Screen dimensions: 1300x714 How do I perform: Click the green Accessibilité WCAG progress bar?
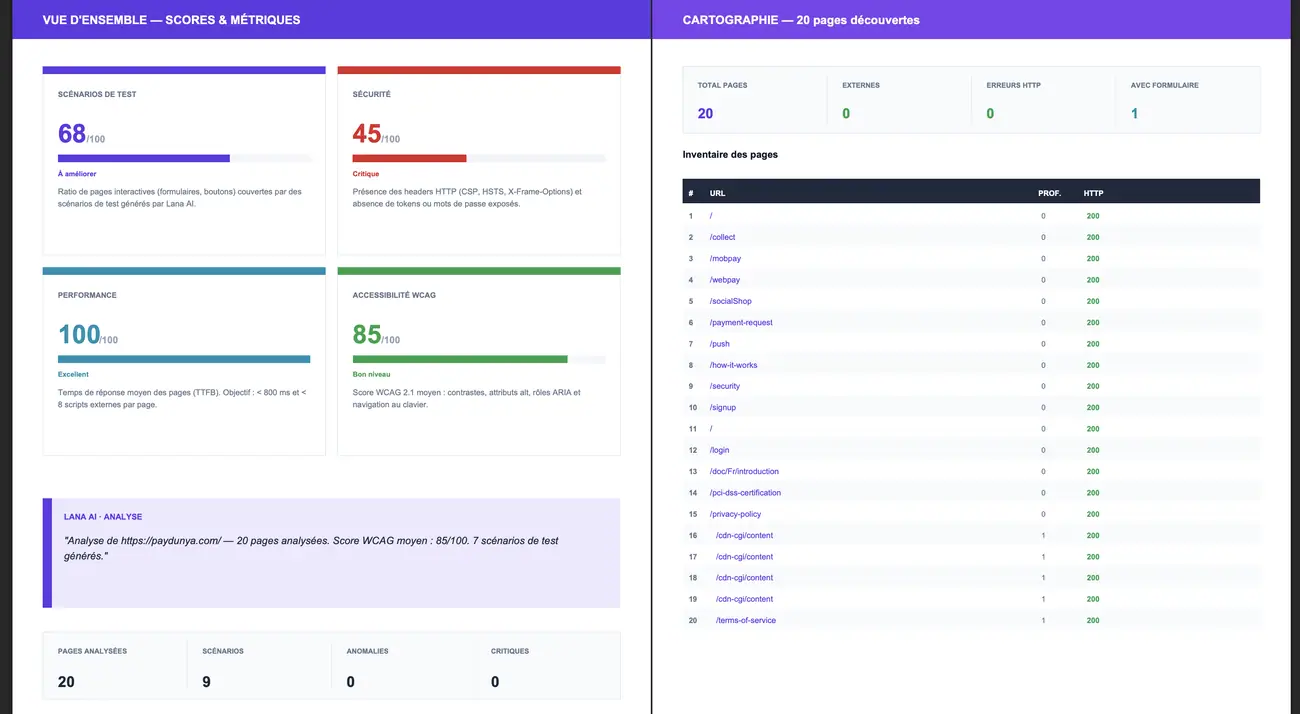tap(479, 359)
